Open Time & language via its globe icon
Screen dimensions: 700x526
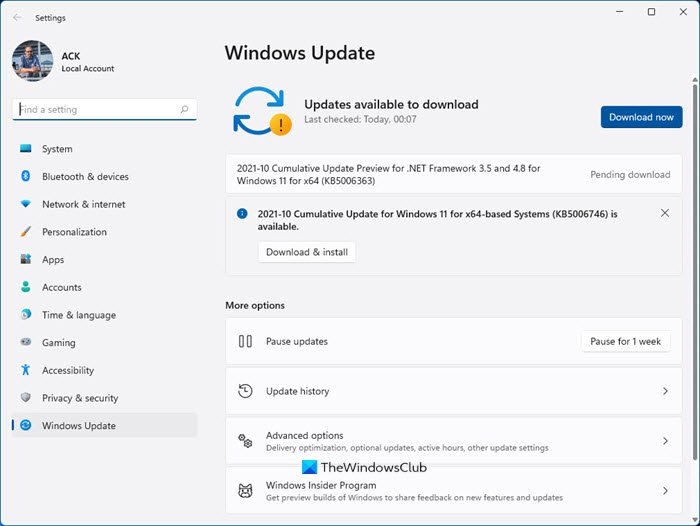(25, 314)
